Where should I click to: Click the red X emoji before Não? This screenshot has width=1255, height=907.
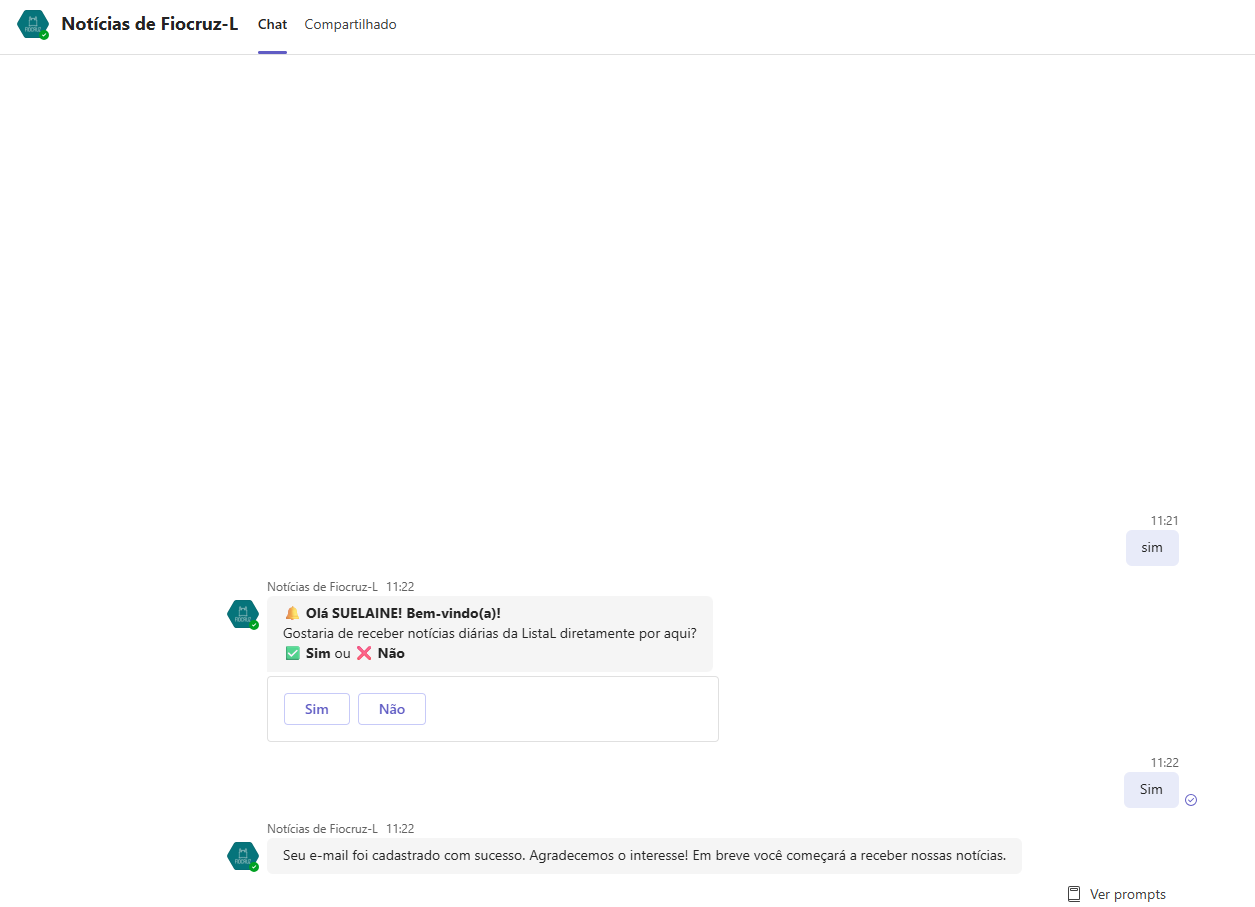click(x=364, y=653)
